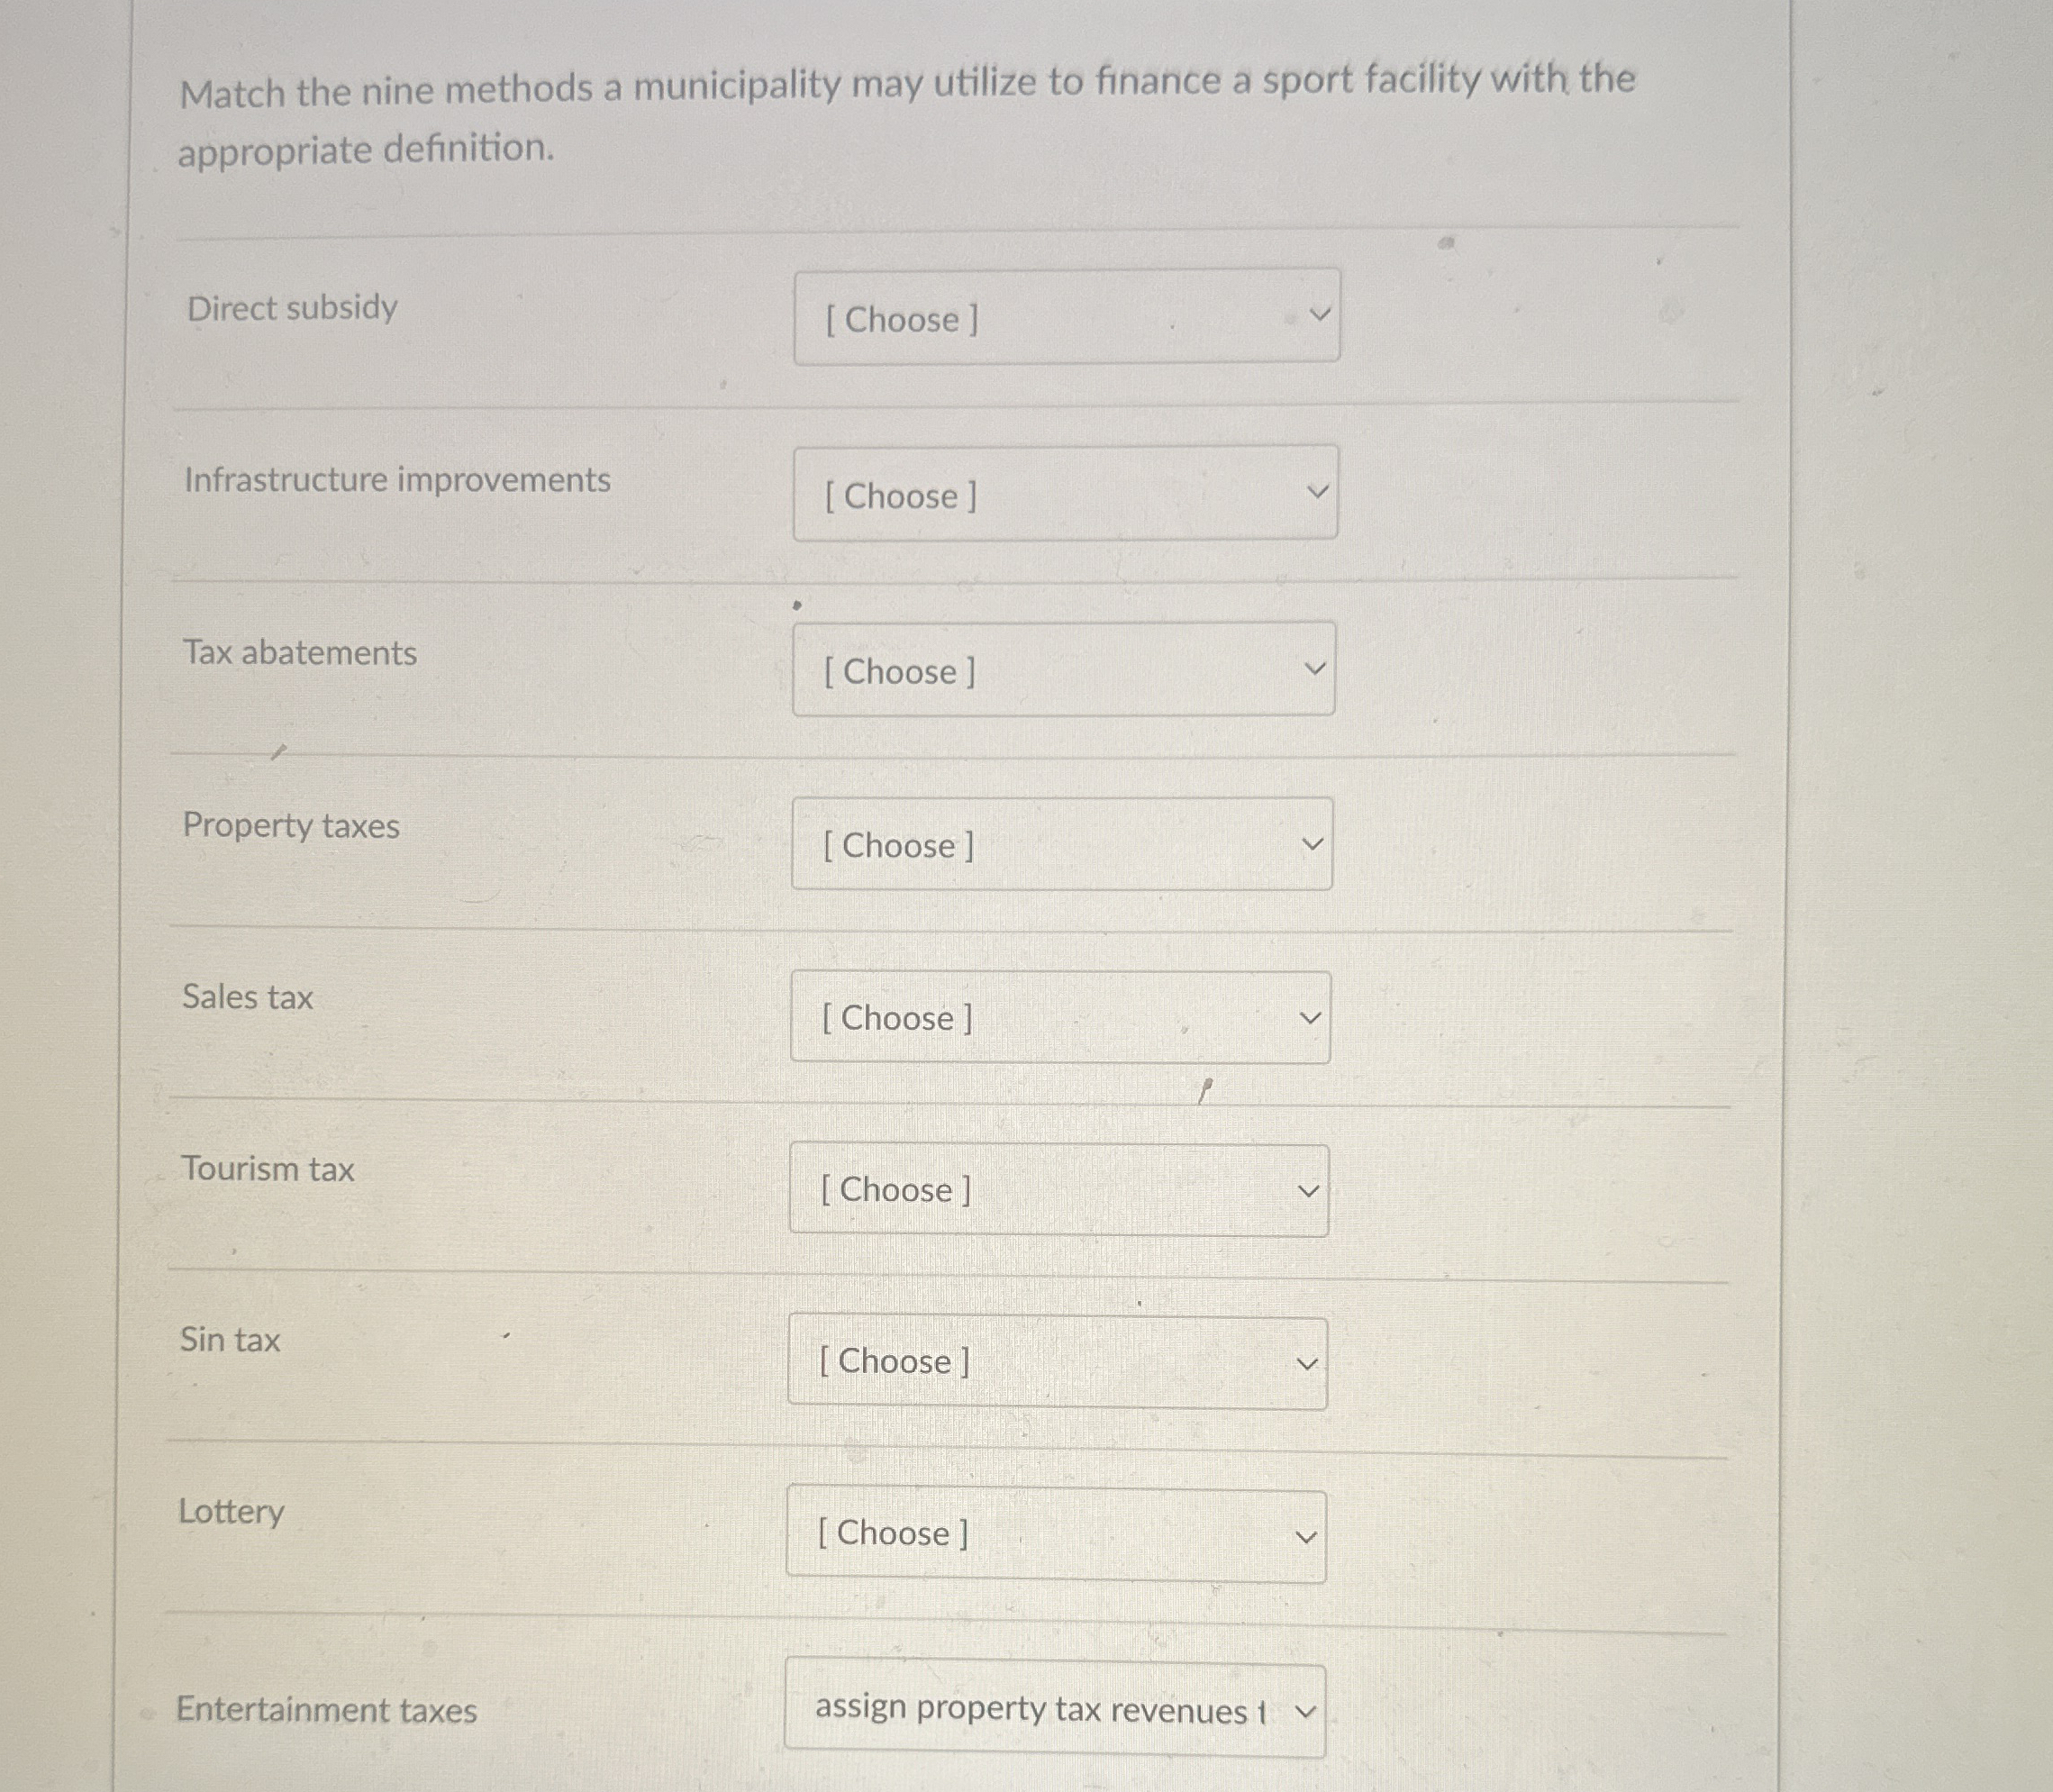Image resolution: width=2053 pixels, height=1792 pixels.
Task: Change the Entertainment taxes selected definition
Action: tap(1040, 1710)
